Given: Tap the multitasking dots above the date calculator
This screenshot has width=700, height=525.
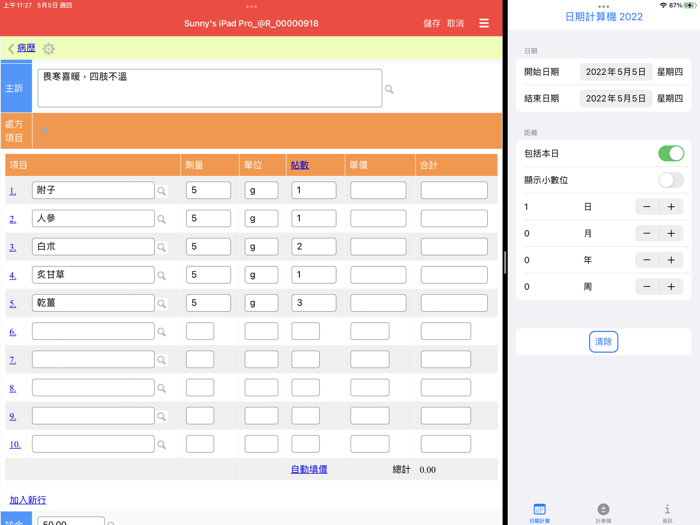Looking at the screenshot, I should (604, 6).
